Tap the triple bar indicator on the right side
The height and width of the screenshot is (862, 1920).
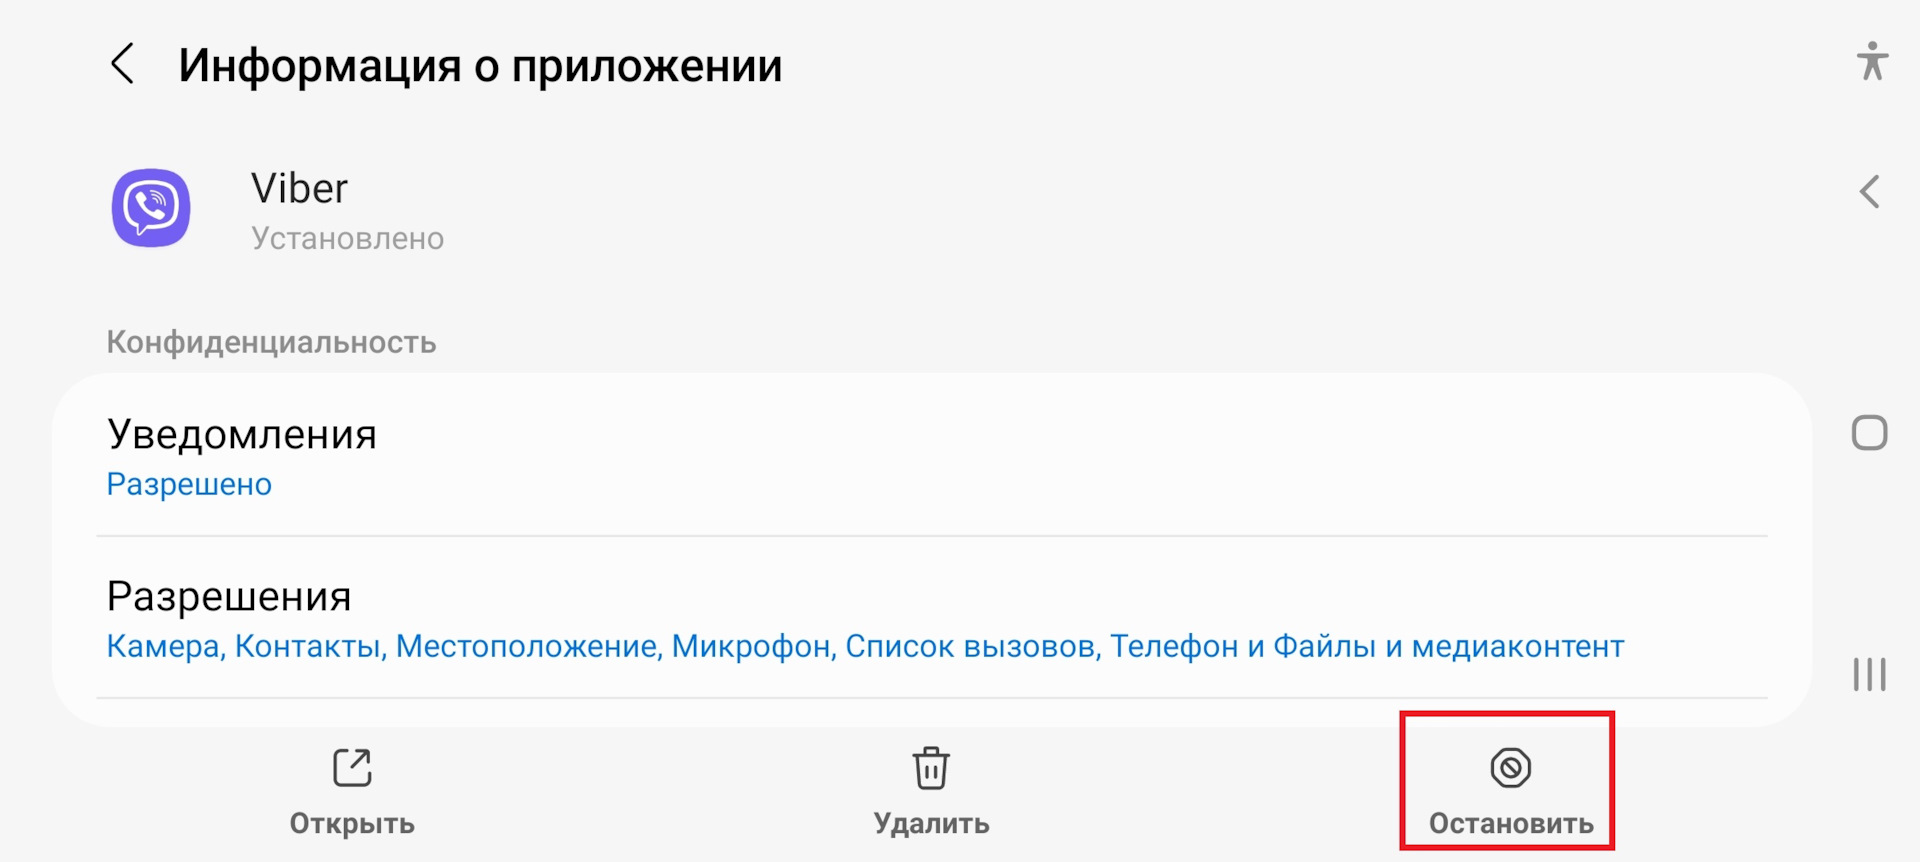point(1870,674)
